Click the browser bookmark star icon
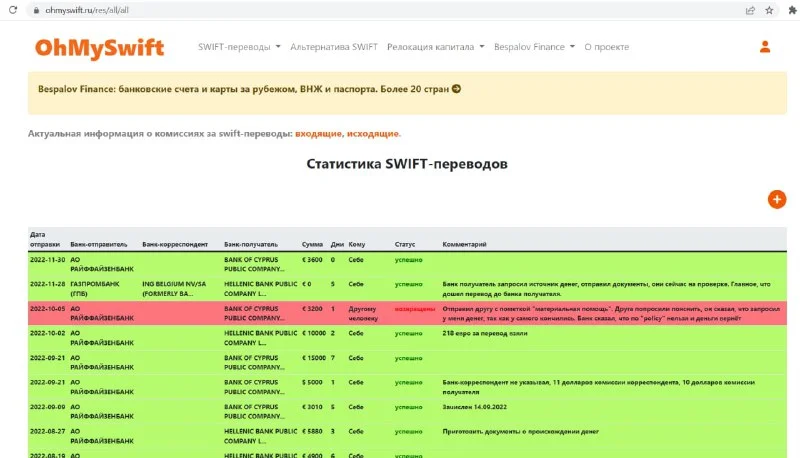This screenshot has height=458, width=800. pyautogui.click(x=769, y=10)
